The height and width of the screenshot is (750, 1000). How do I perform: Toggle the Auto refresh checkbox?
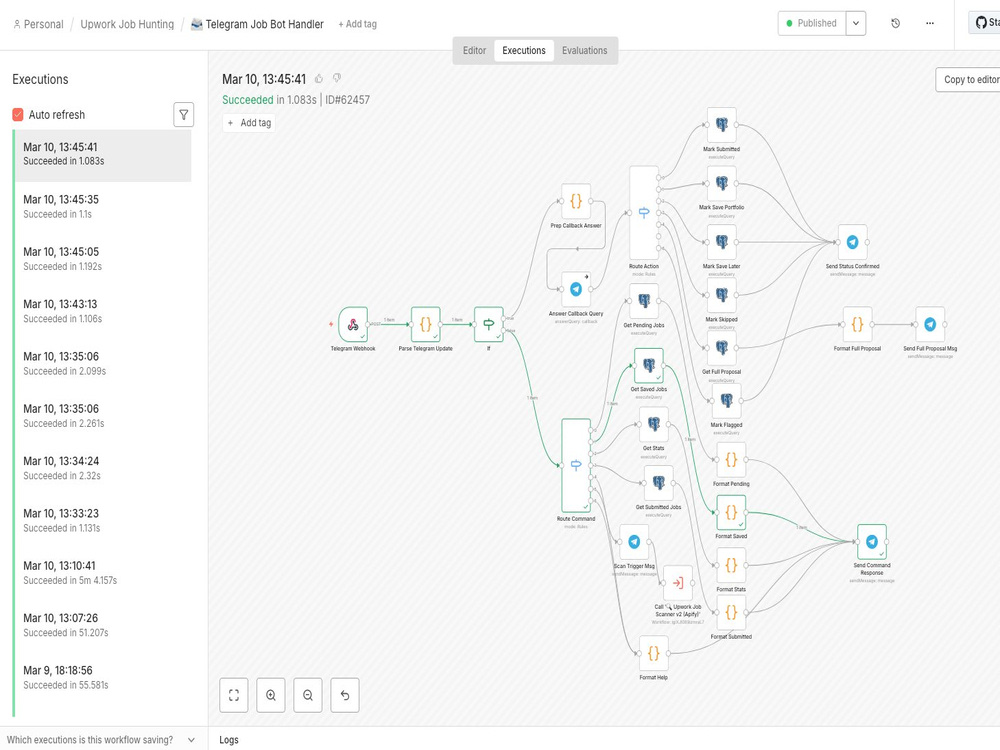(18, 115)
